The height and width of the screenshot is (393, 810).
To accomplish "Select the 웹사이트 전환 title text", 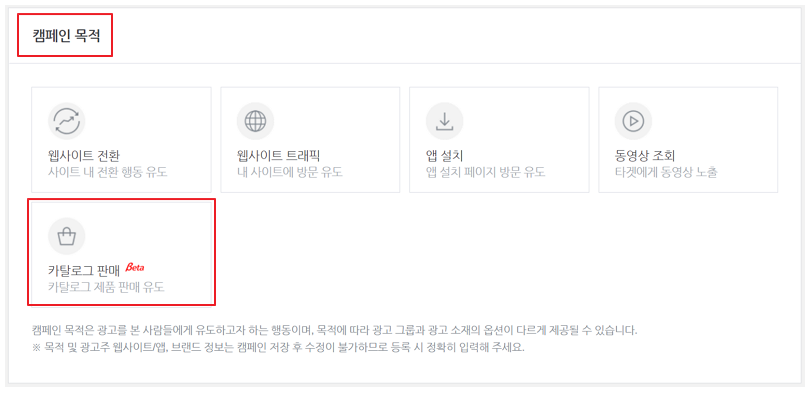I will click(x=84, y=155).
